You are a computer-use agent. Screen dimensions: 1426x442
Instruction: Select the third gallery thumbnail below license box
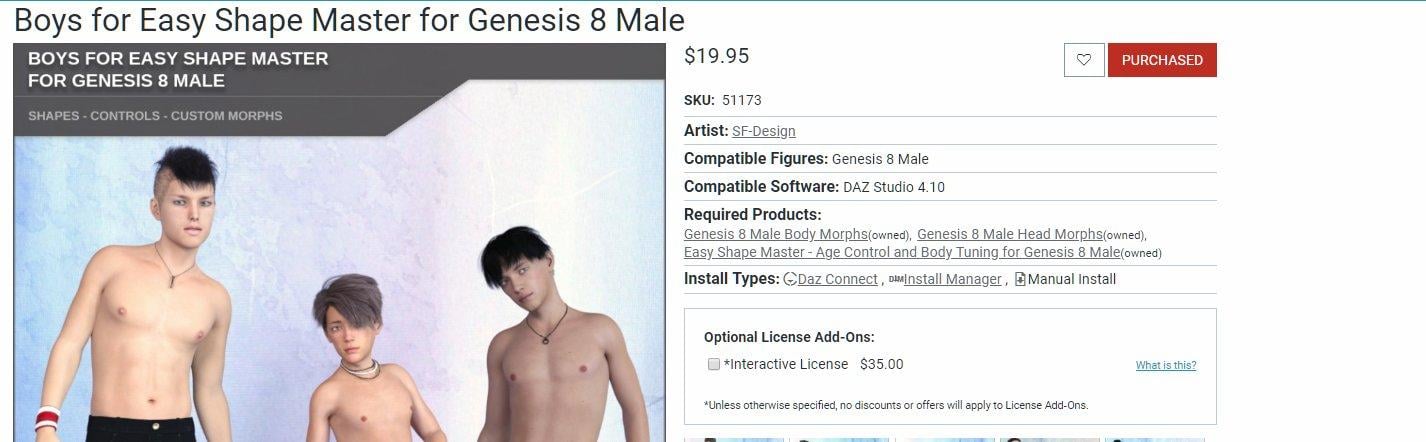tap(945, 440)
